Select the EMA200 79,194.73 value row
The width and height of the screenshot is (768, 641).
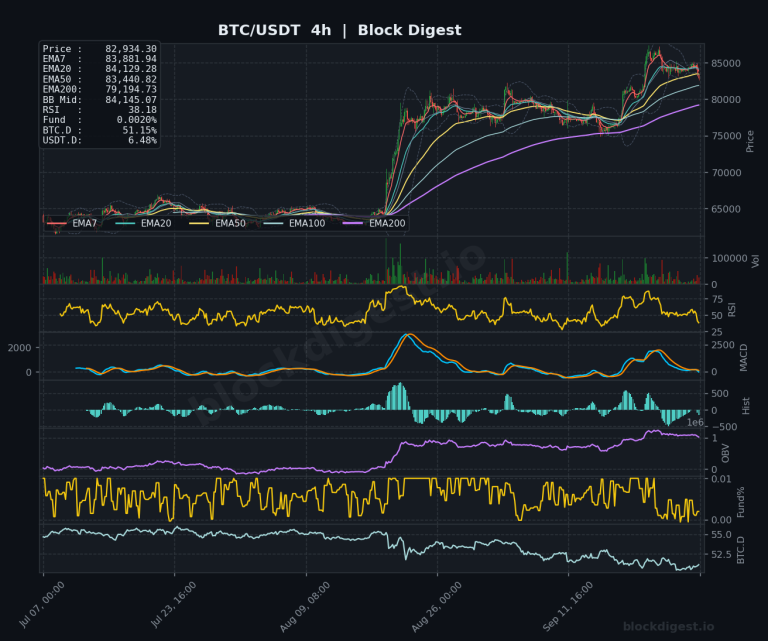tap(99, 90)
